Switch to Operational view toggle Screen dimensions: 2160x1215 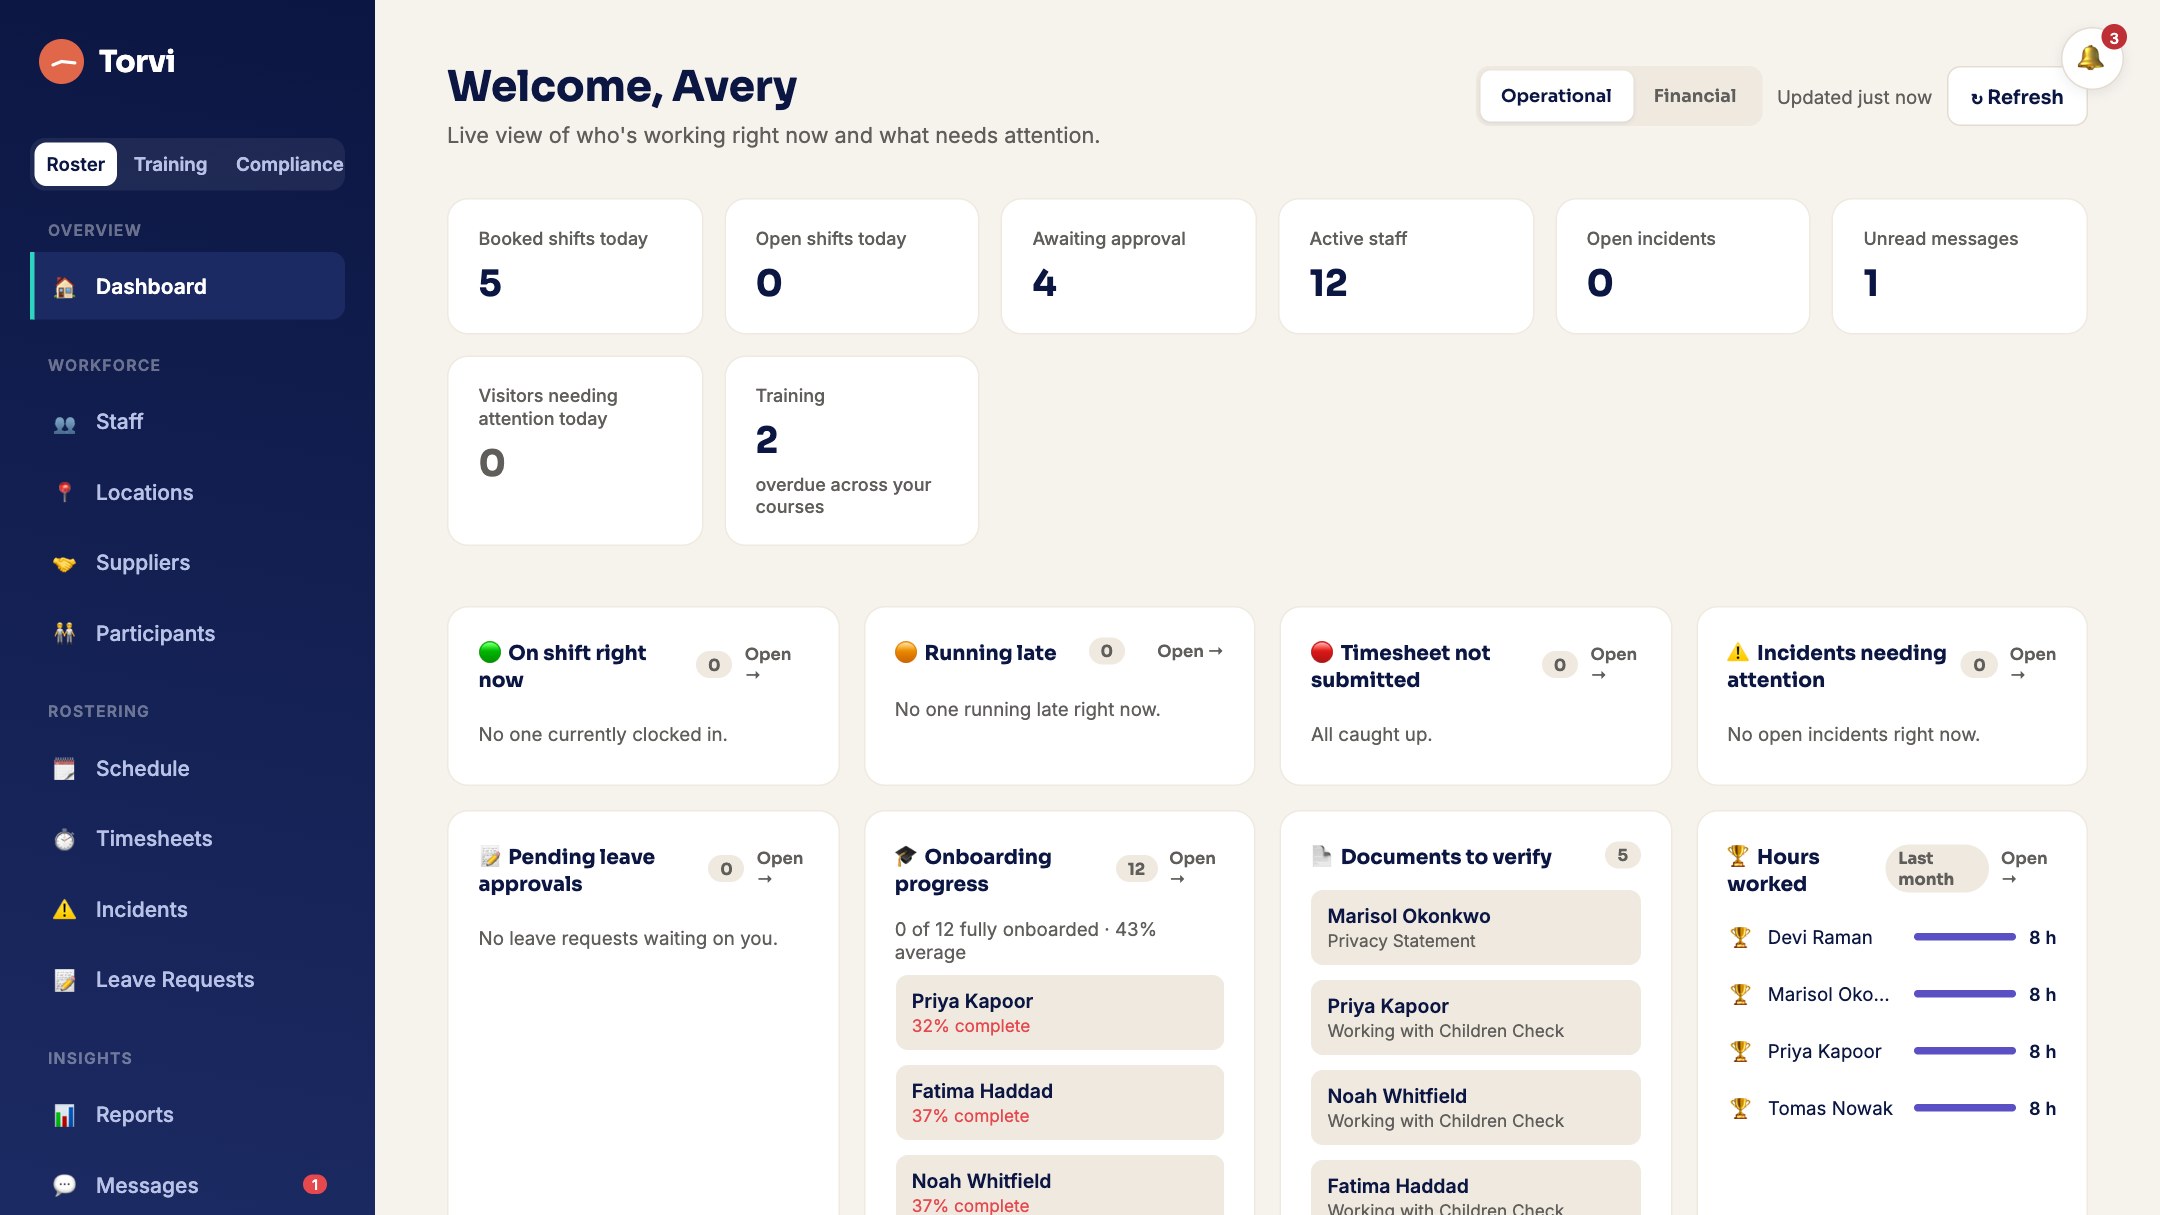coord(1556,96)
